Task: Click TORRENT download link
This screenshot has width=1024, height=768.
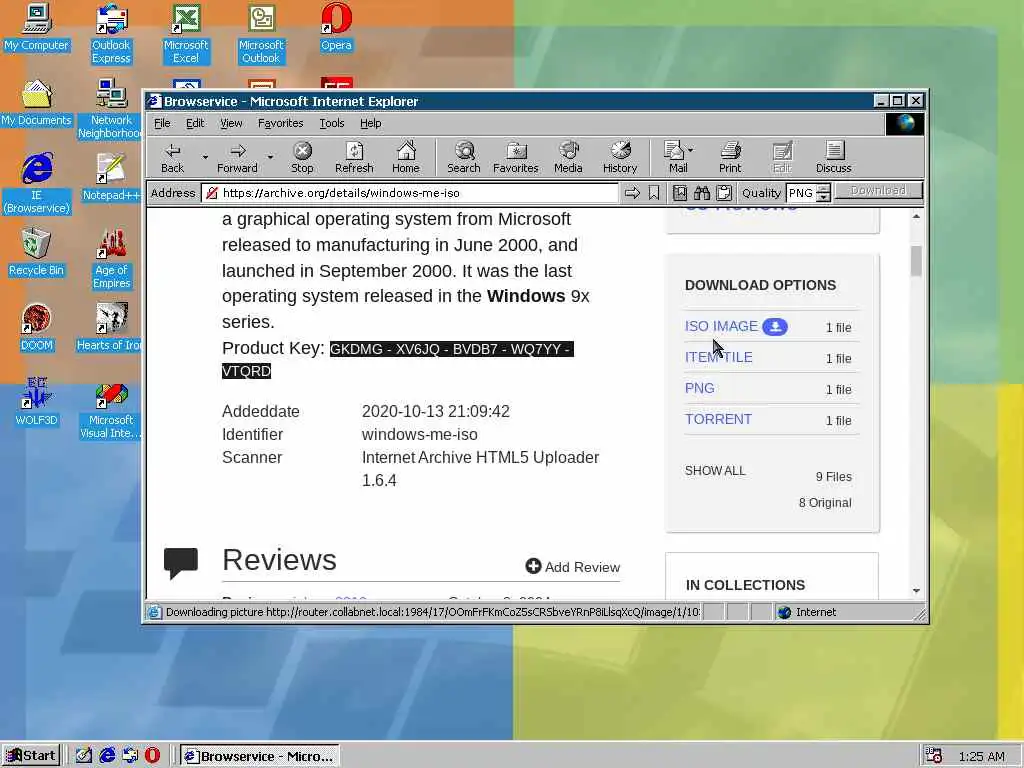Action: tap(718, 419)
